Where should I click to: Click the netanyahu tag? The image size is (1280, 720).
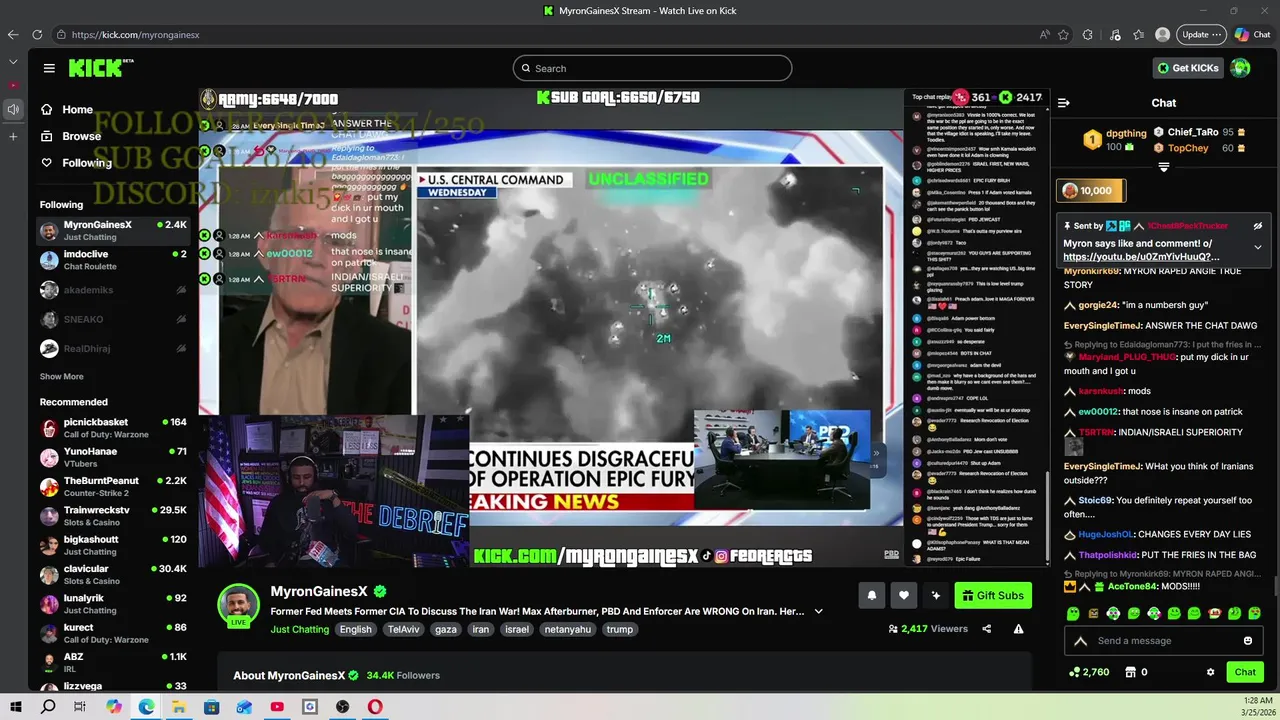pos(568,630)
